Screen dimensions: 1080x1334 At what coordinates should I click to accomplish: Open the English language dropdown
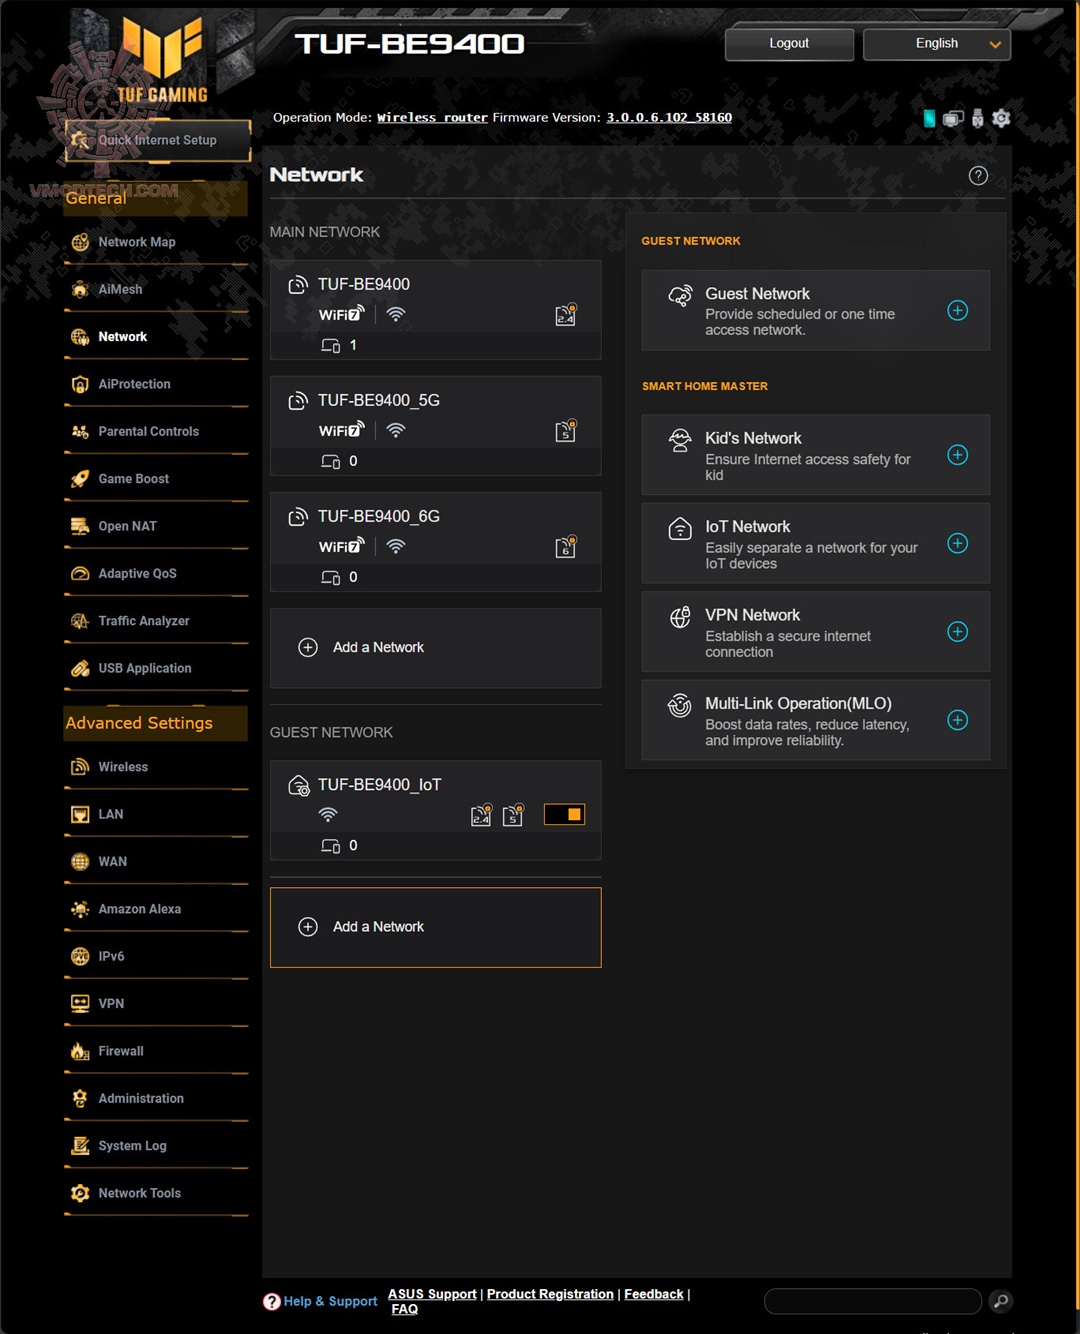937,44
